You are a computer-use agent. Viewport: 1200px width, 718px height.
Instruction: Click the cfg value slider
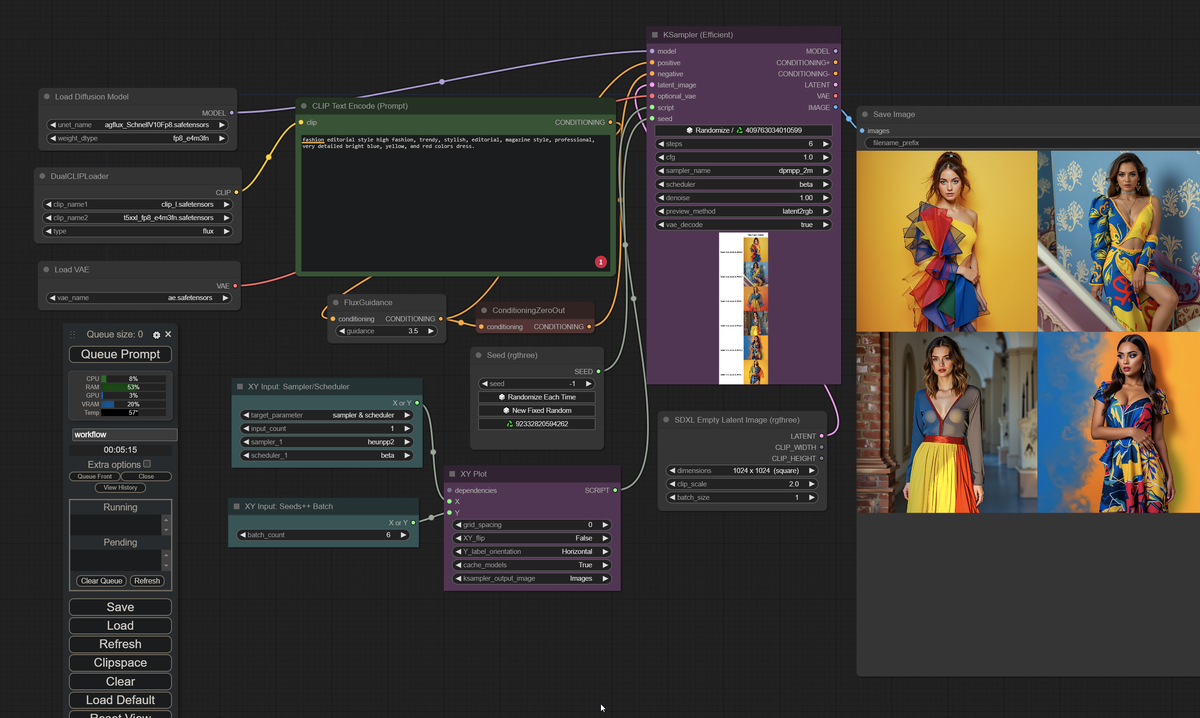tap(743, 157)
